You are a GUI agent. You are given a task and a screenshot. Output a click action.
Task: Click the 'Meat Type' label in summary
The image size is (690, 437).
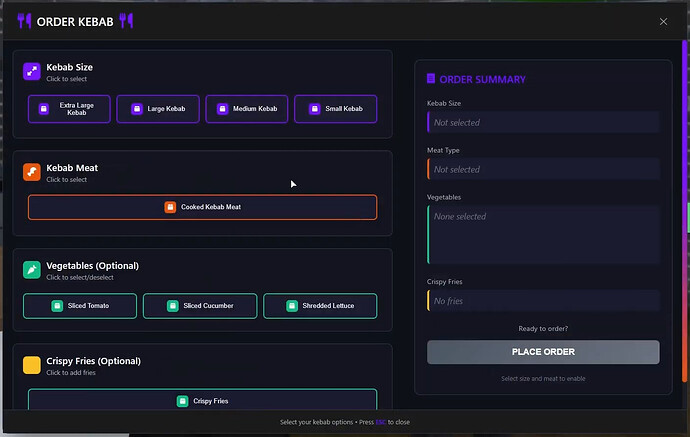tap(443, 150)
